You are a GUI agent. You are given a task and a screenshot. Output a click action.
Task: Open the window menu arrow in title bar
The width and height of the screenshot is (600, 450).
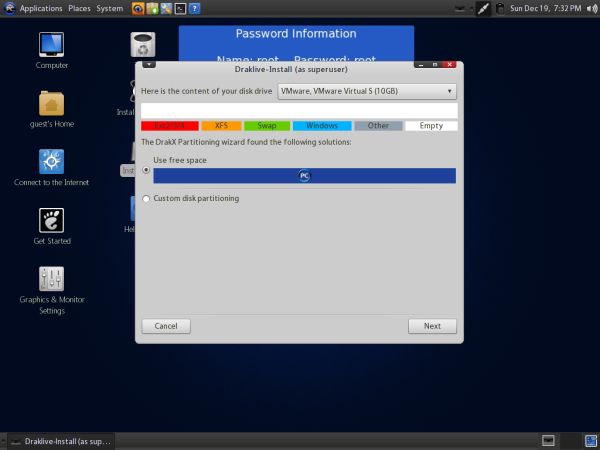pyautogui.click(x=149, y=64)
